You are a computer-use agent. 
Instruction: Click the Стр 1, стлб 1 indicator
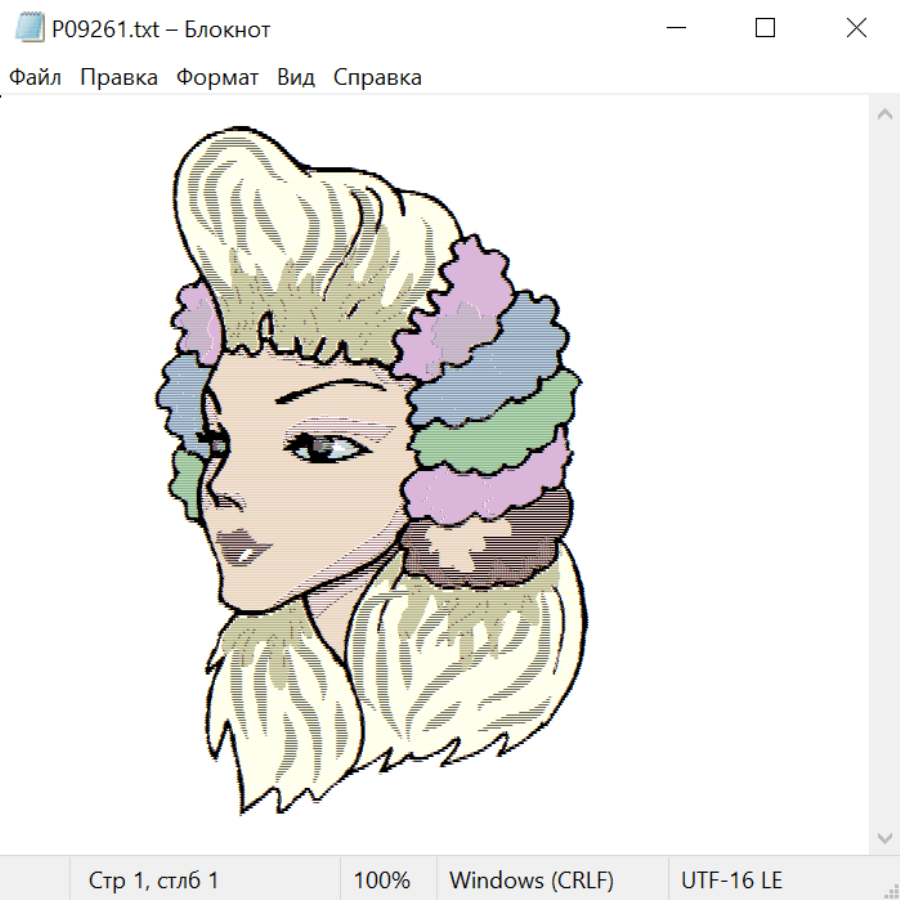pyautogui.click(x=154, y=881)
